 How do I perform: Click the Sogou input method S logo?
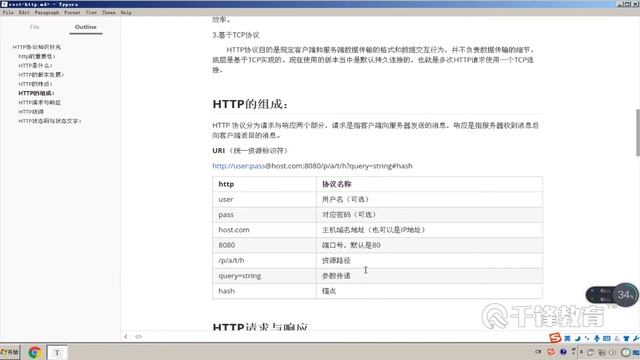(x=555, y=338)
